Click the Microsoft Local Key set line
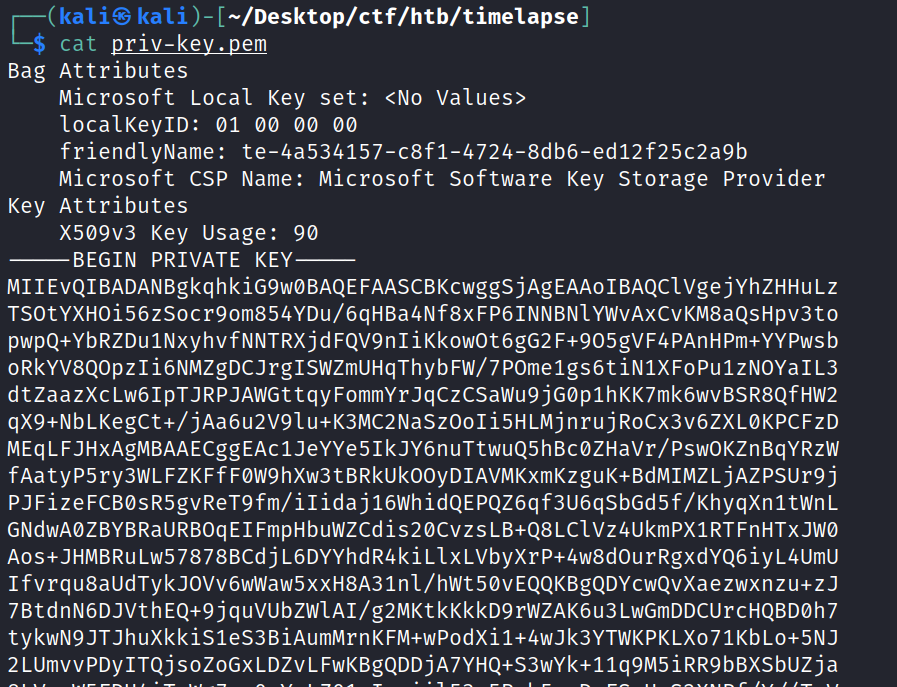The width and height of the screenshot is (897, 687). [x=292, y=98]
